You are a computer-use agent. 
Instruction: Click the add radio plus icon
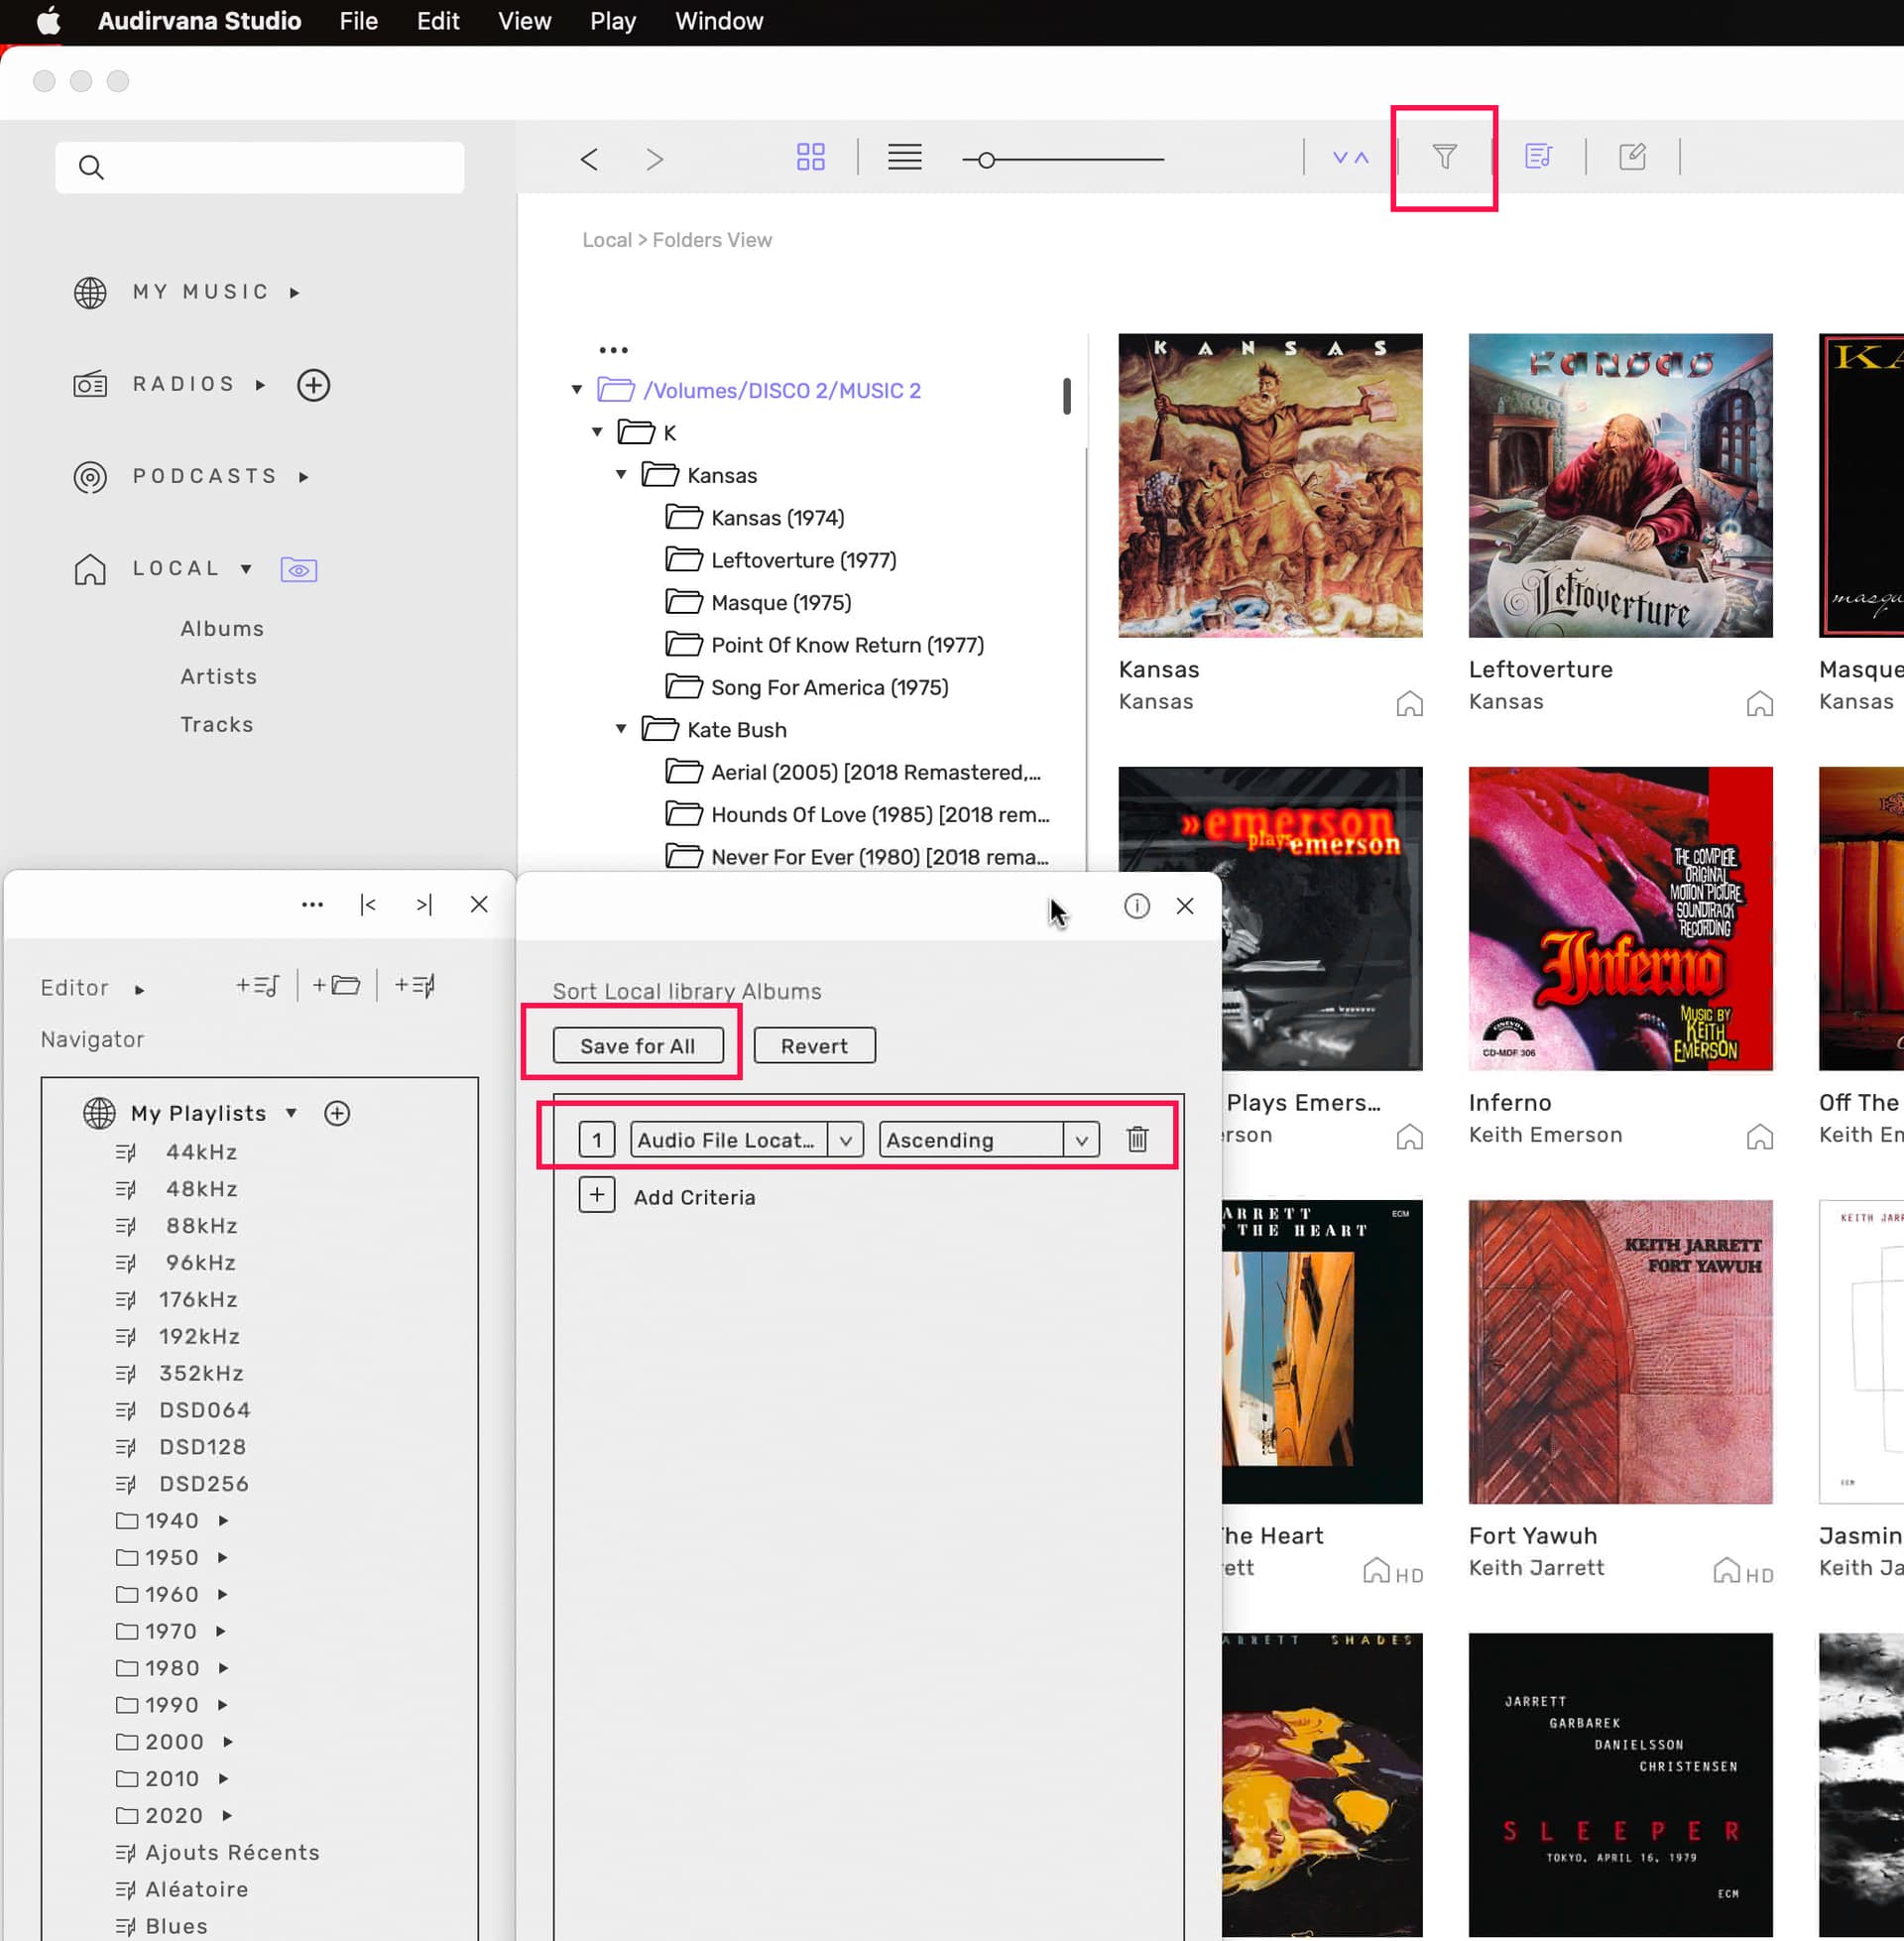[x=314, y=385]
